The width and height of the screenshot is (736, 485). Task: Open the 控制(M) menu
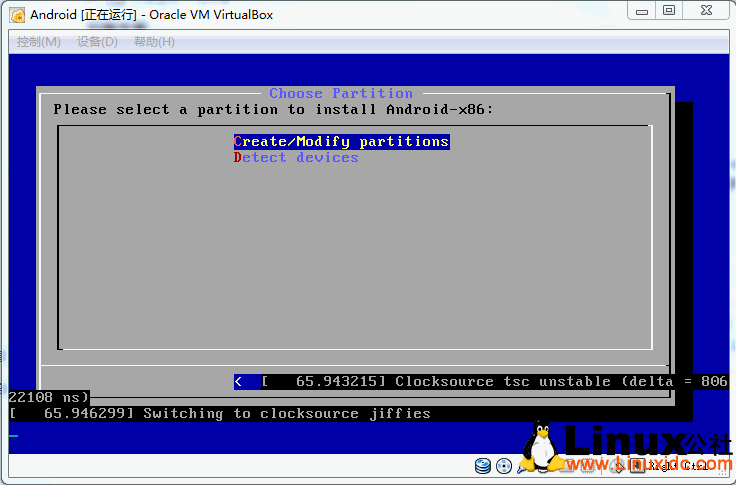[39, 42]
